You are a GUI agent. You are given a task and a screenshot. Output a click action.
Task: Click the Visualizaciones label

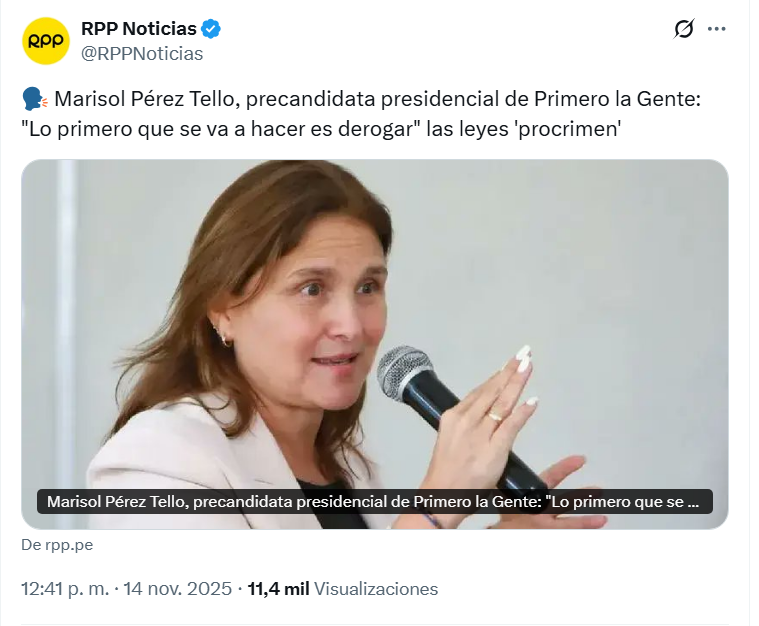point(376,589)
